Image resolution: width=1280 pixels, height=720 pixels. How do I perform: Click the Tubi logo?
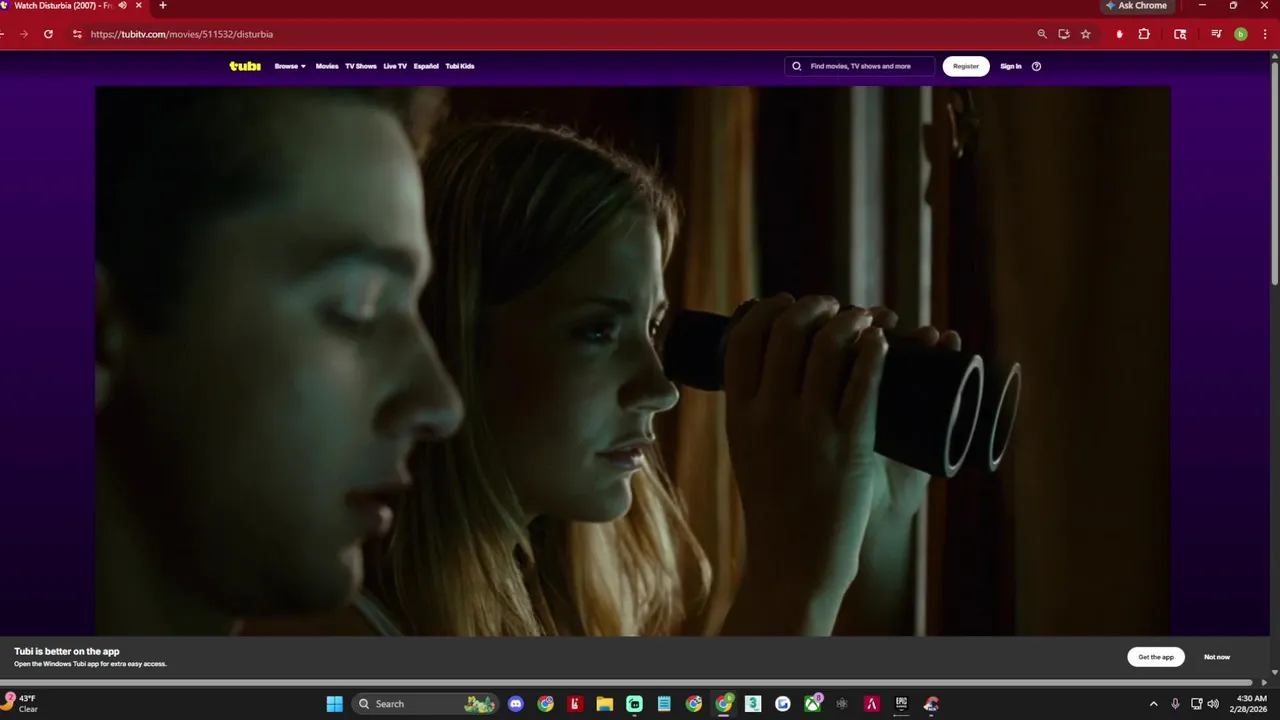[245, 66]
